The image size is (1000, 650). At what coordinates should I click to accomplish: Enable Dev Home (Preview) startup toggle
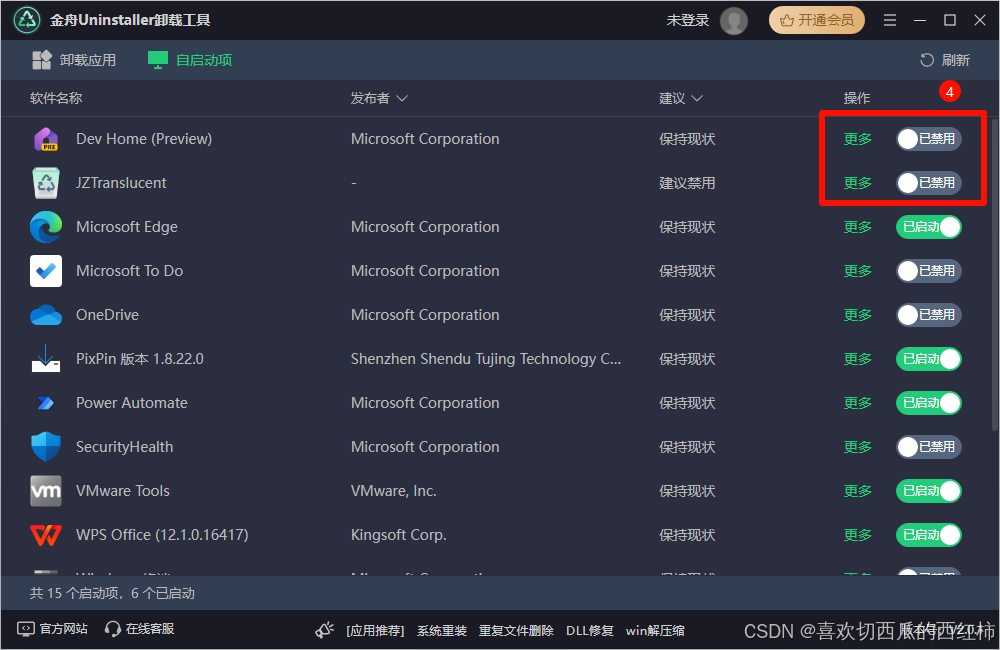(929, 138)
